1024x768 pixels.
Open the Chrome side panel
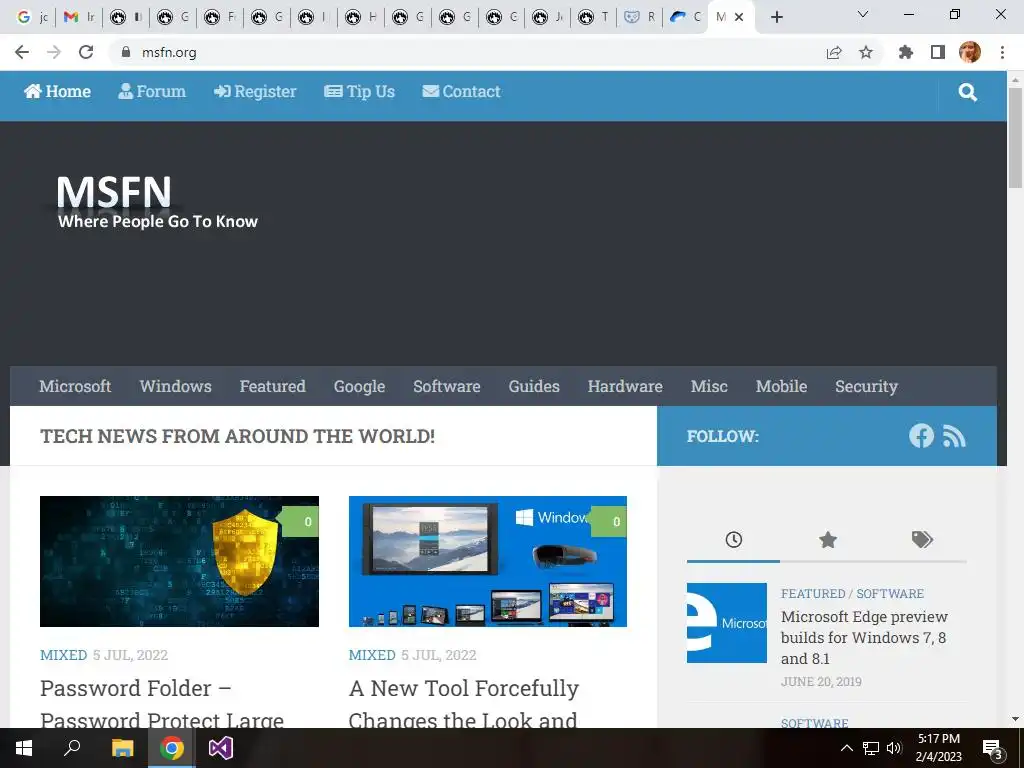pyautogui.click(x=938, y=52)
